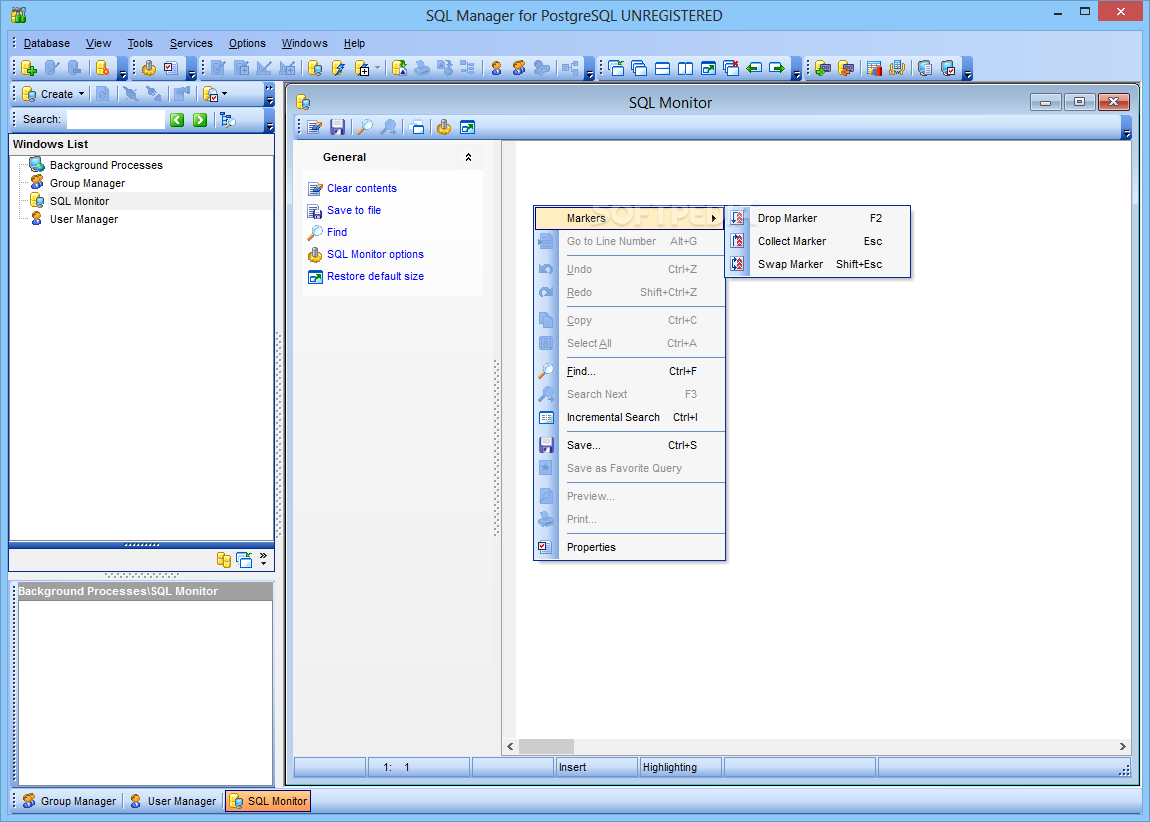The height and width of the screenshot is (822, 1150).
Task: Click the single user icon for User Manager
Action: point(497,68)
